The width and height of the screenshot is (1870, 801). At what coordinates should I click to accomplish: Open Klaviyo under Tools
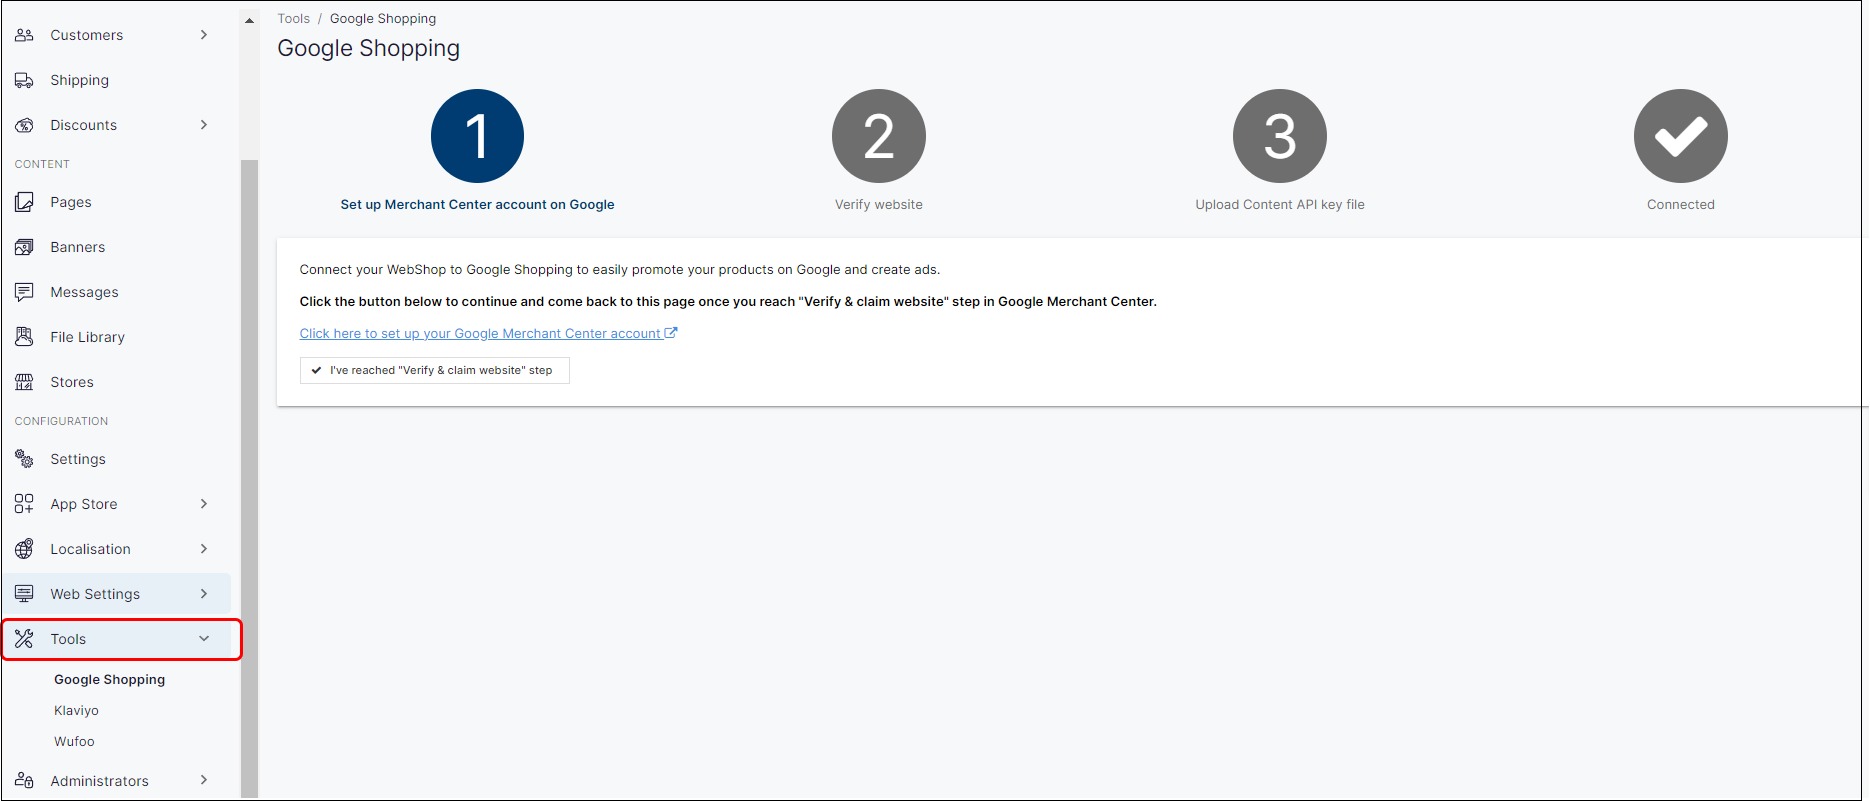pos(76,710)
